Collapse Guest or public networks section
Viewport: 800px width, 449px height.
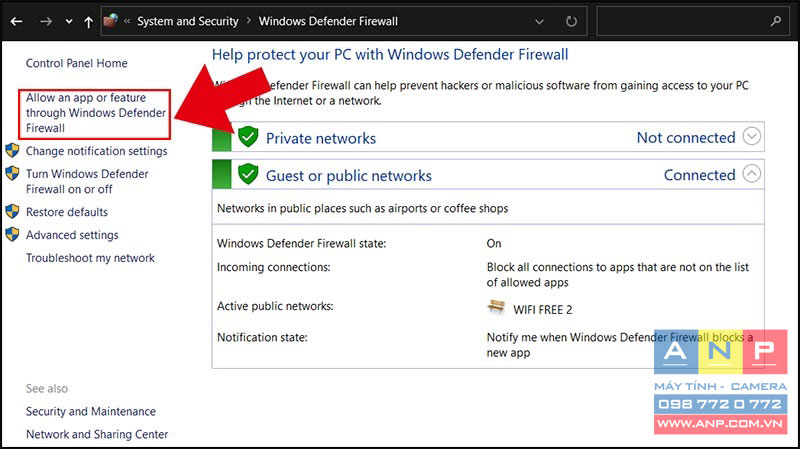752,173
